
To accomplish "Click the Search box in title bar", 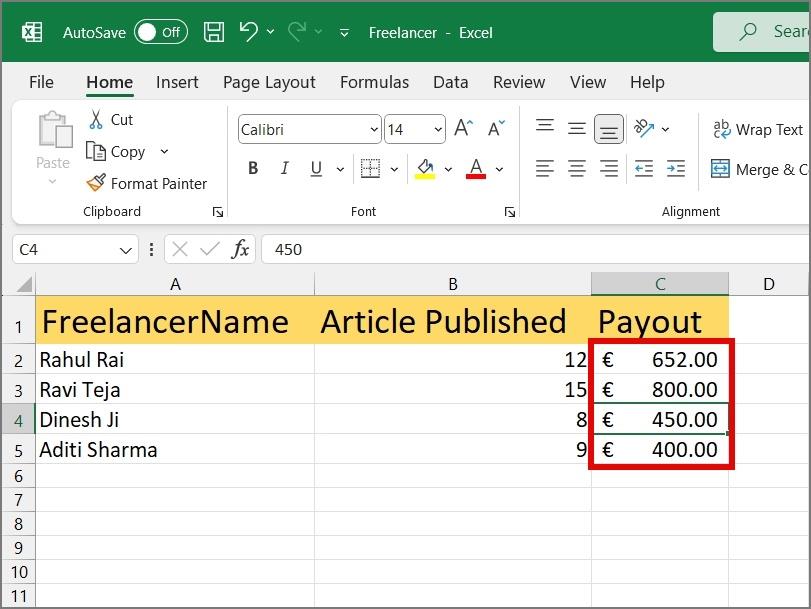I will pos(761,32).
